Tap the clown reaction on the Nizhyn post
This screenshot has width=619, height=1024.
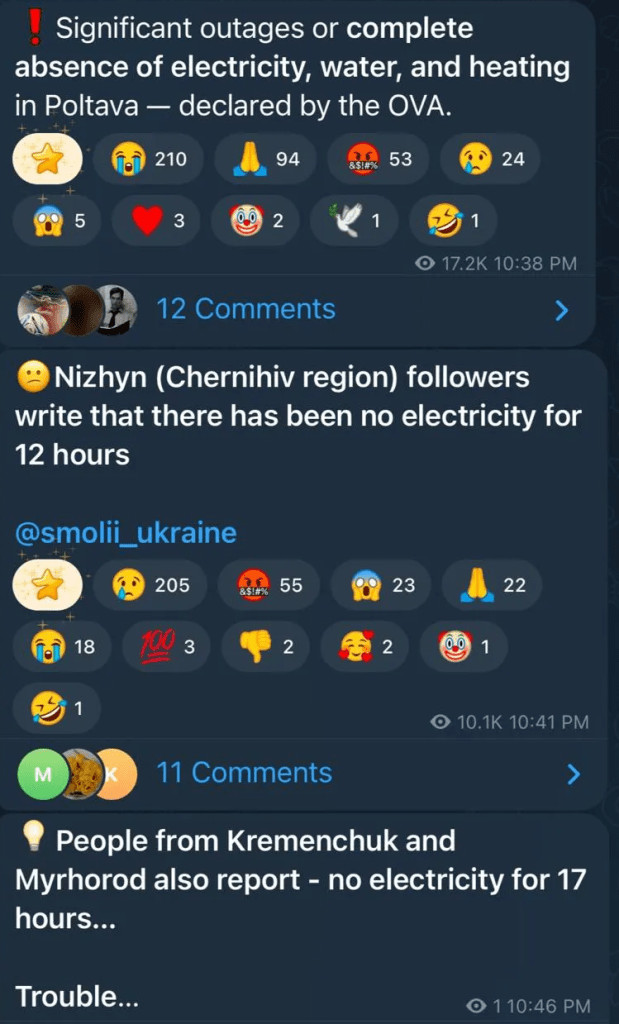point(464,647)
